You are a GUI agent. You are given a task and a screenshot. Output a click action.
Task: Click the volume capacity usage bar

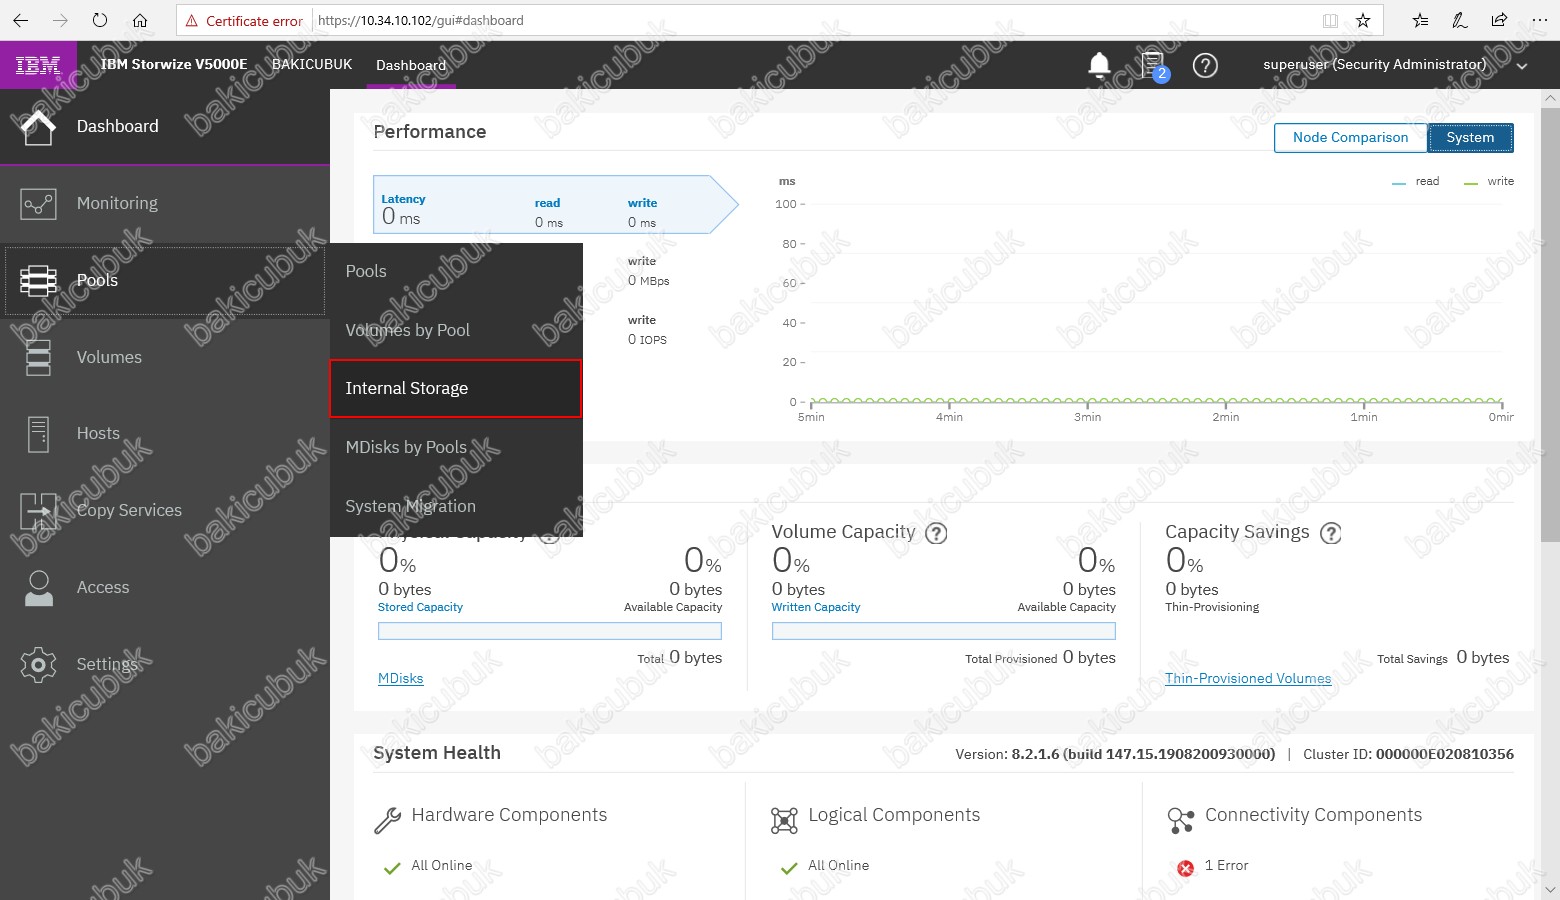click(x=943, y=631)
